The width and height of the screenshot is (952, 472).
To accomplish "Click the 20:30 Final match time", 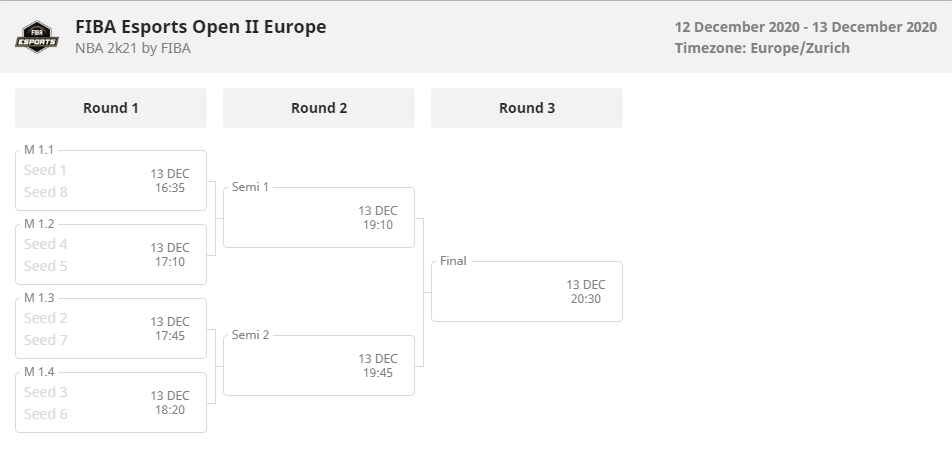I will pos(586,299).
